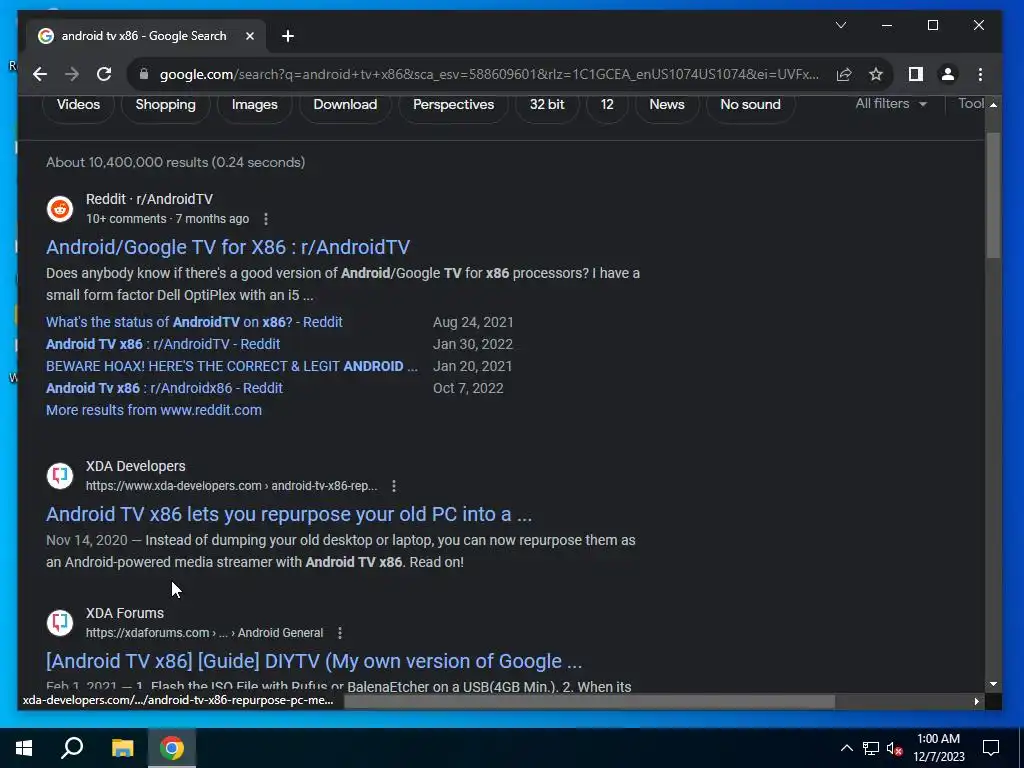Viewport: 1024px width, 768px height.
Task: Select the Shopping search filter
Action: (x=165, y=104)
